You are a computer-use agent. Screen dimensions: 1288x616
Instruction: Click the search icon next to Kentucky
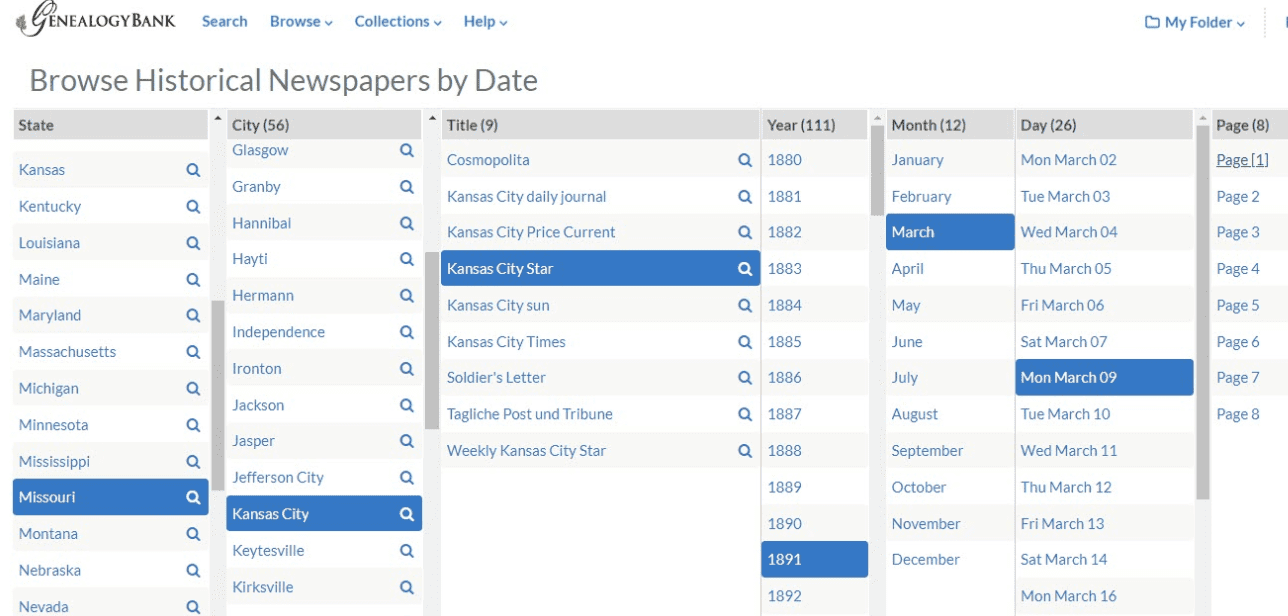(193, 206)
